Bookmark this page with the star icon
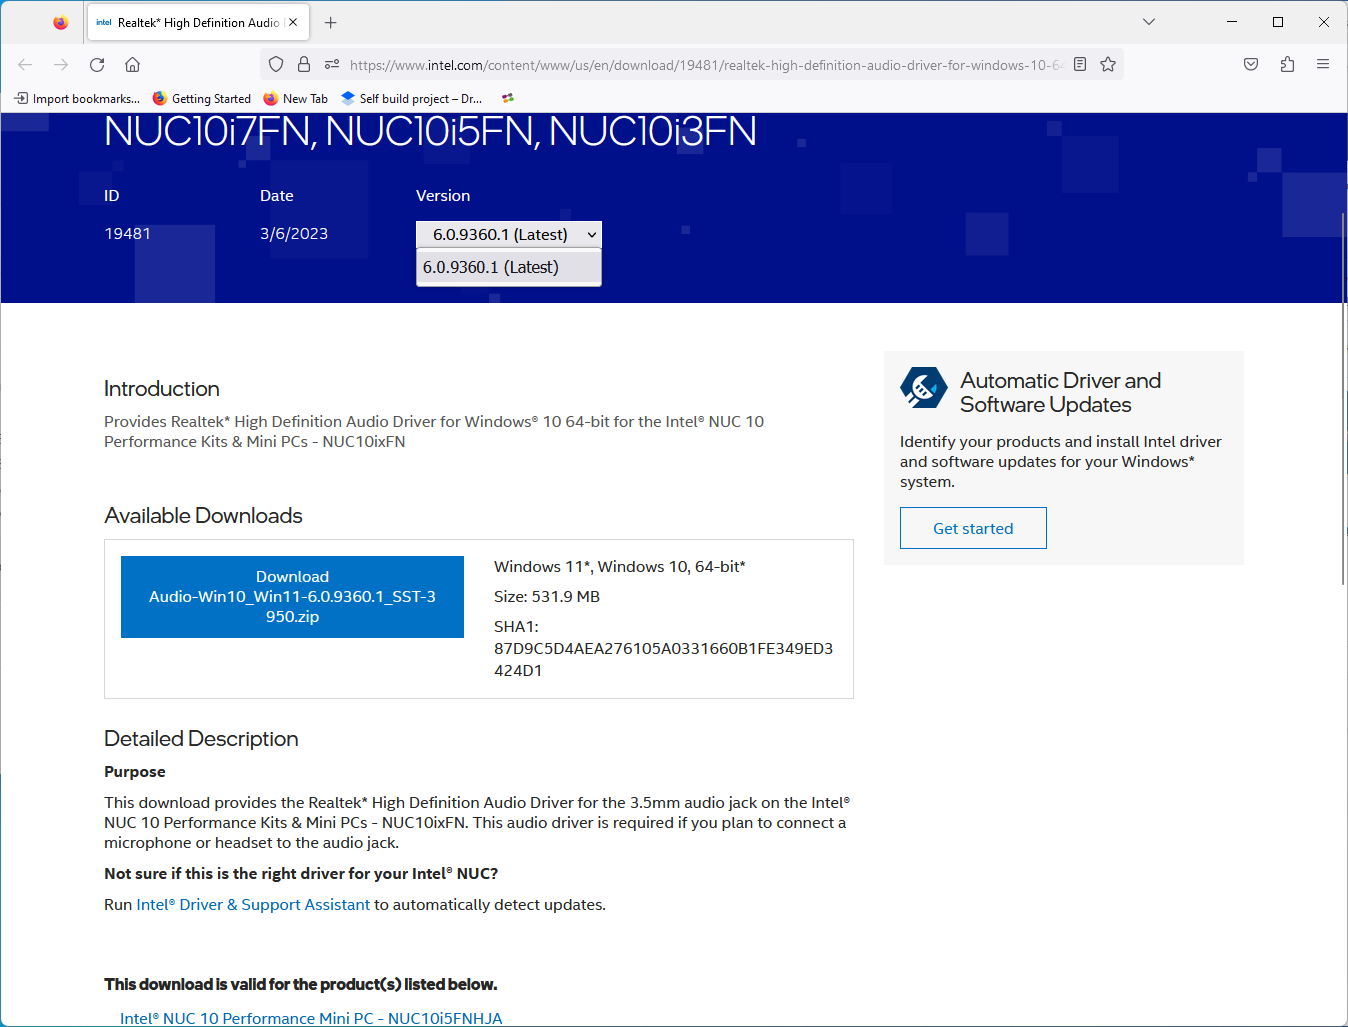Image resolution: width=1348 pixels, height=1027 pixels. click(x=1108, y=65)
